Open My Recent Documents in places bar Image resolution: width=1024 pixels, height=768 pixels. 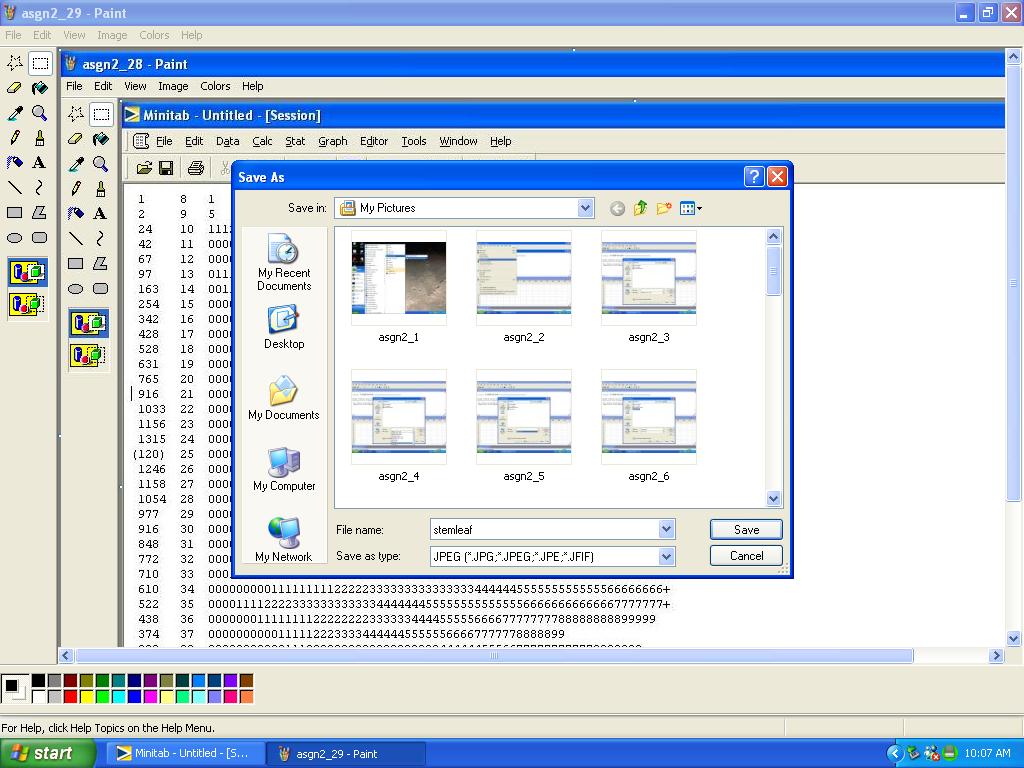pyautogui.click(x=284, y=265)
